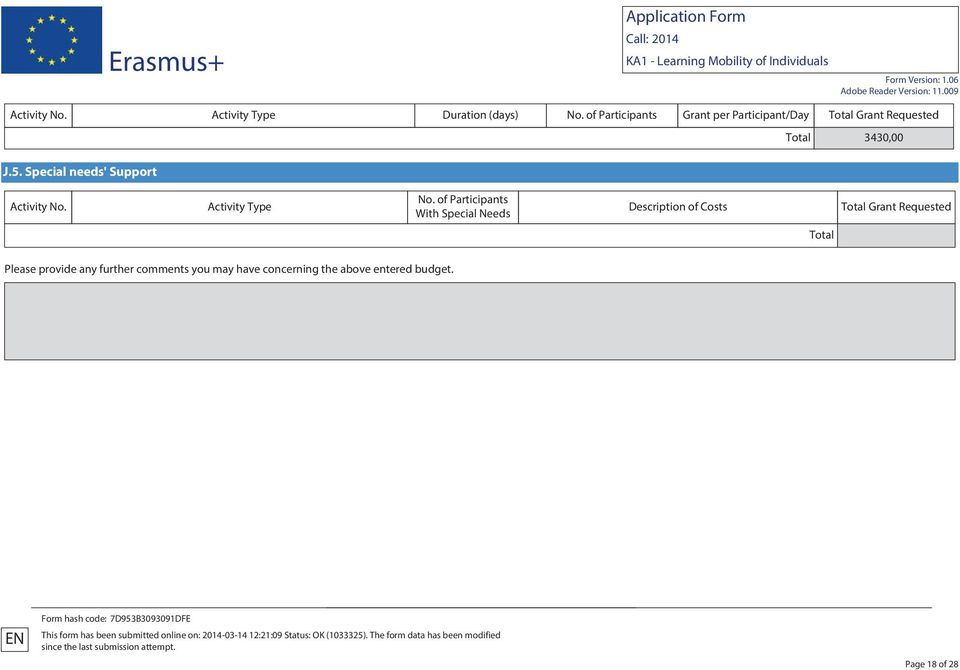Click the Page 18 of 28 indicator

[931, 664]
